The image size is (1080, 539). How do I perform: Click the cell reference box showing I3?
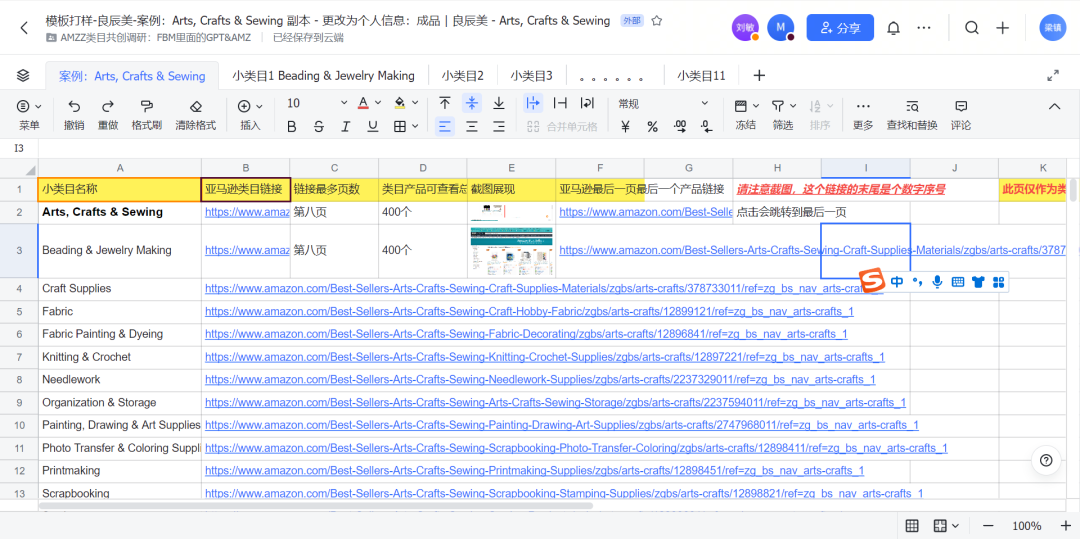click(19, 148)
